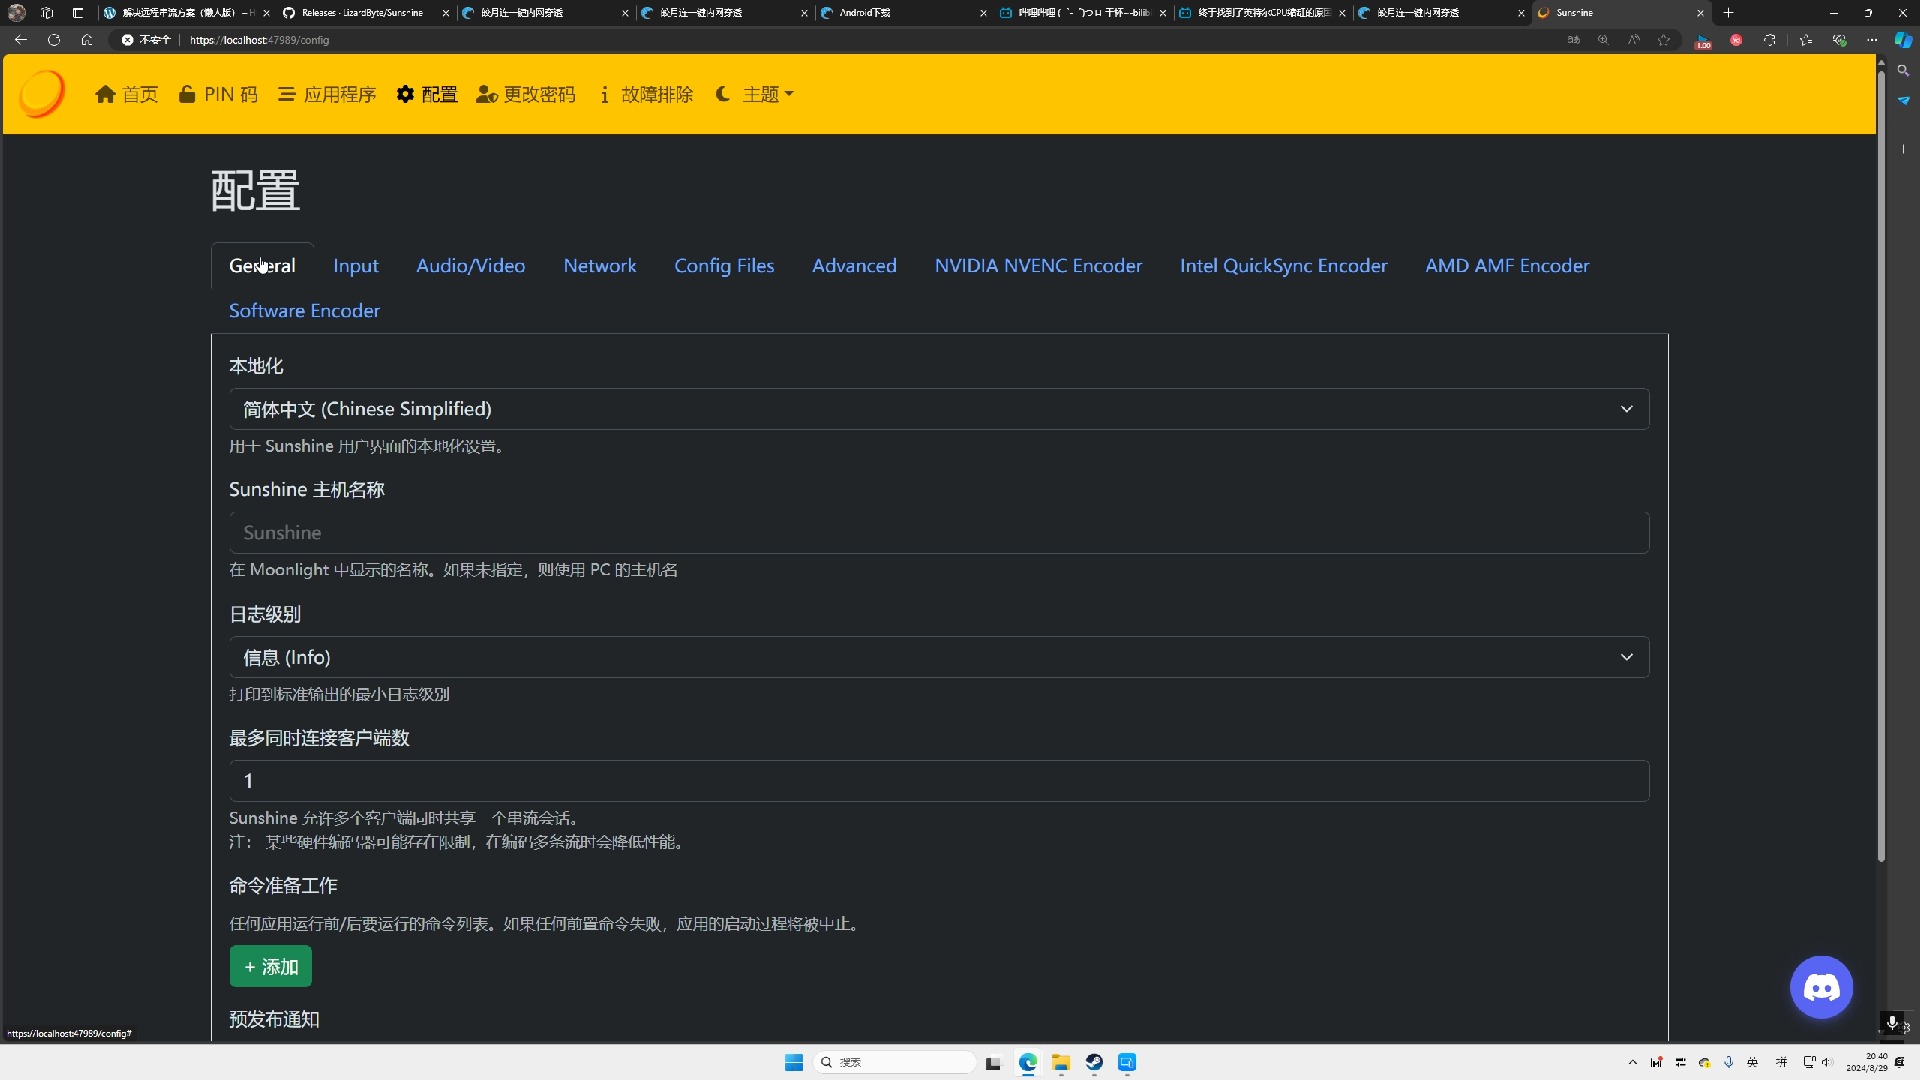1920x1080 pixels.
Task: Switch to the Audio/Video tab
Action: pos(471,266)
